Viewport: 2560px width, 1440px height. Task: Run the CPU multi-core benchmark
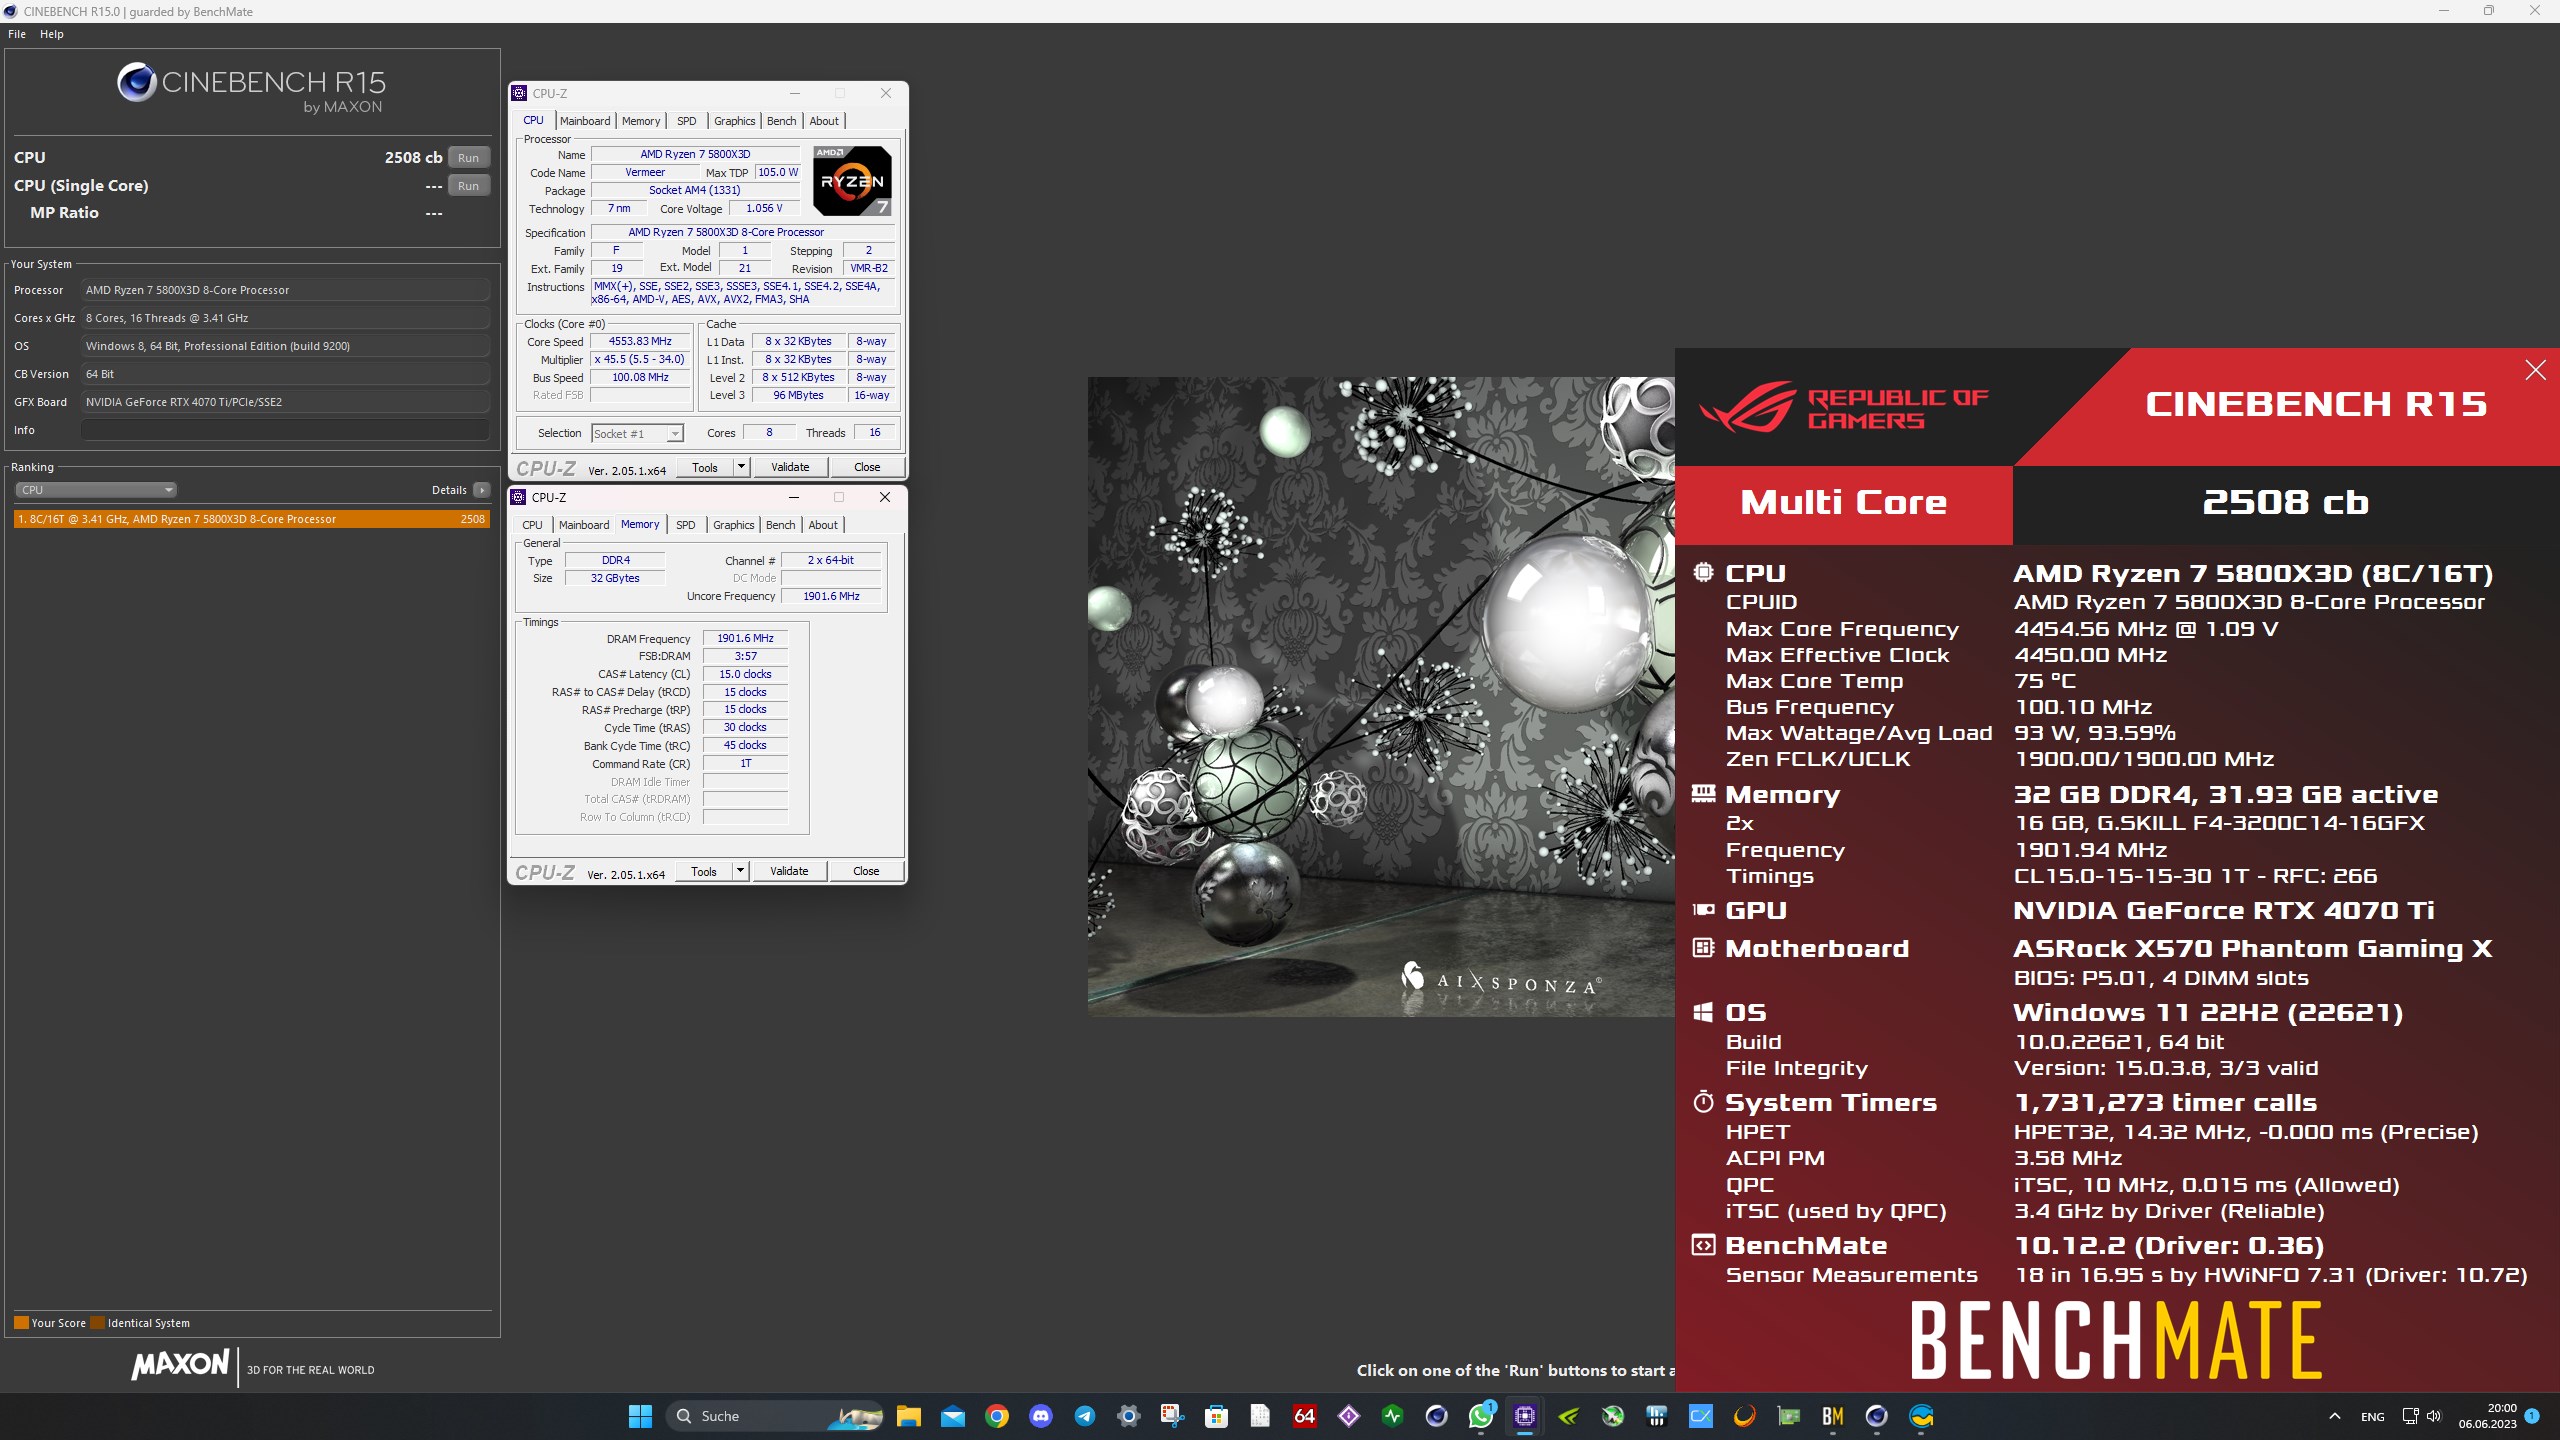[468, 158]
